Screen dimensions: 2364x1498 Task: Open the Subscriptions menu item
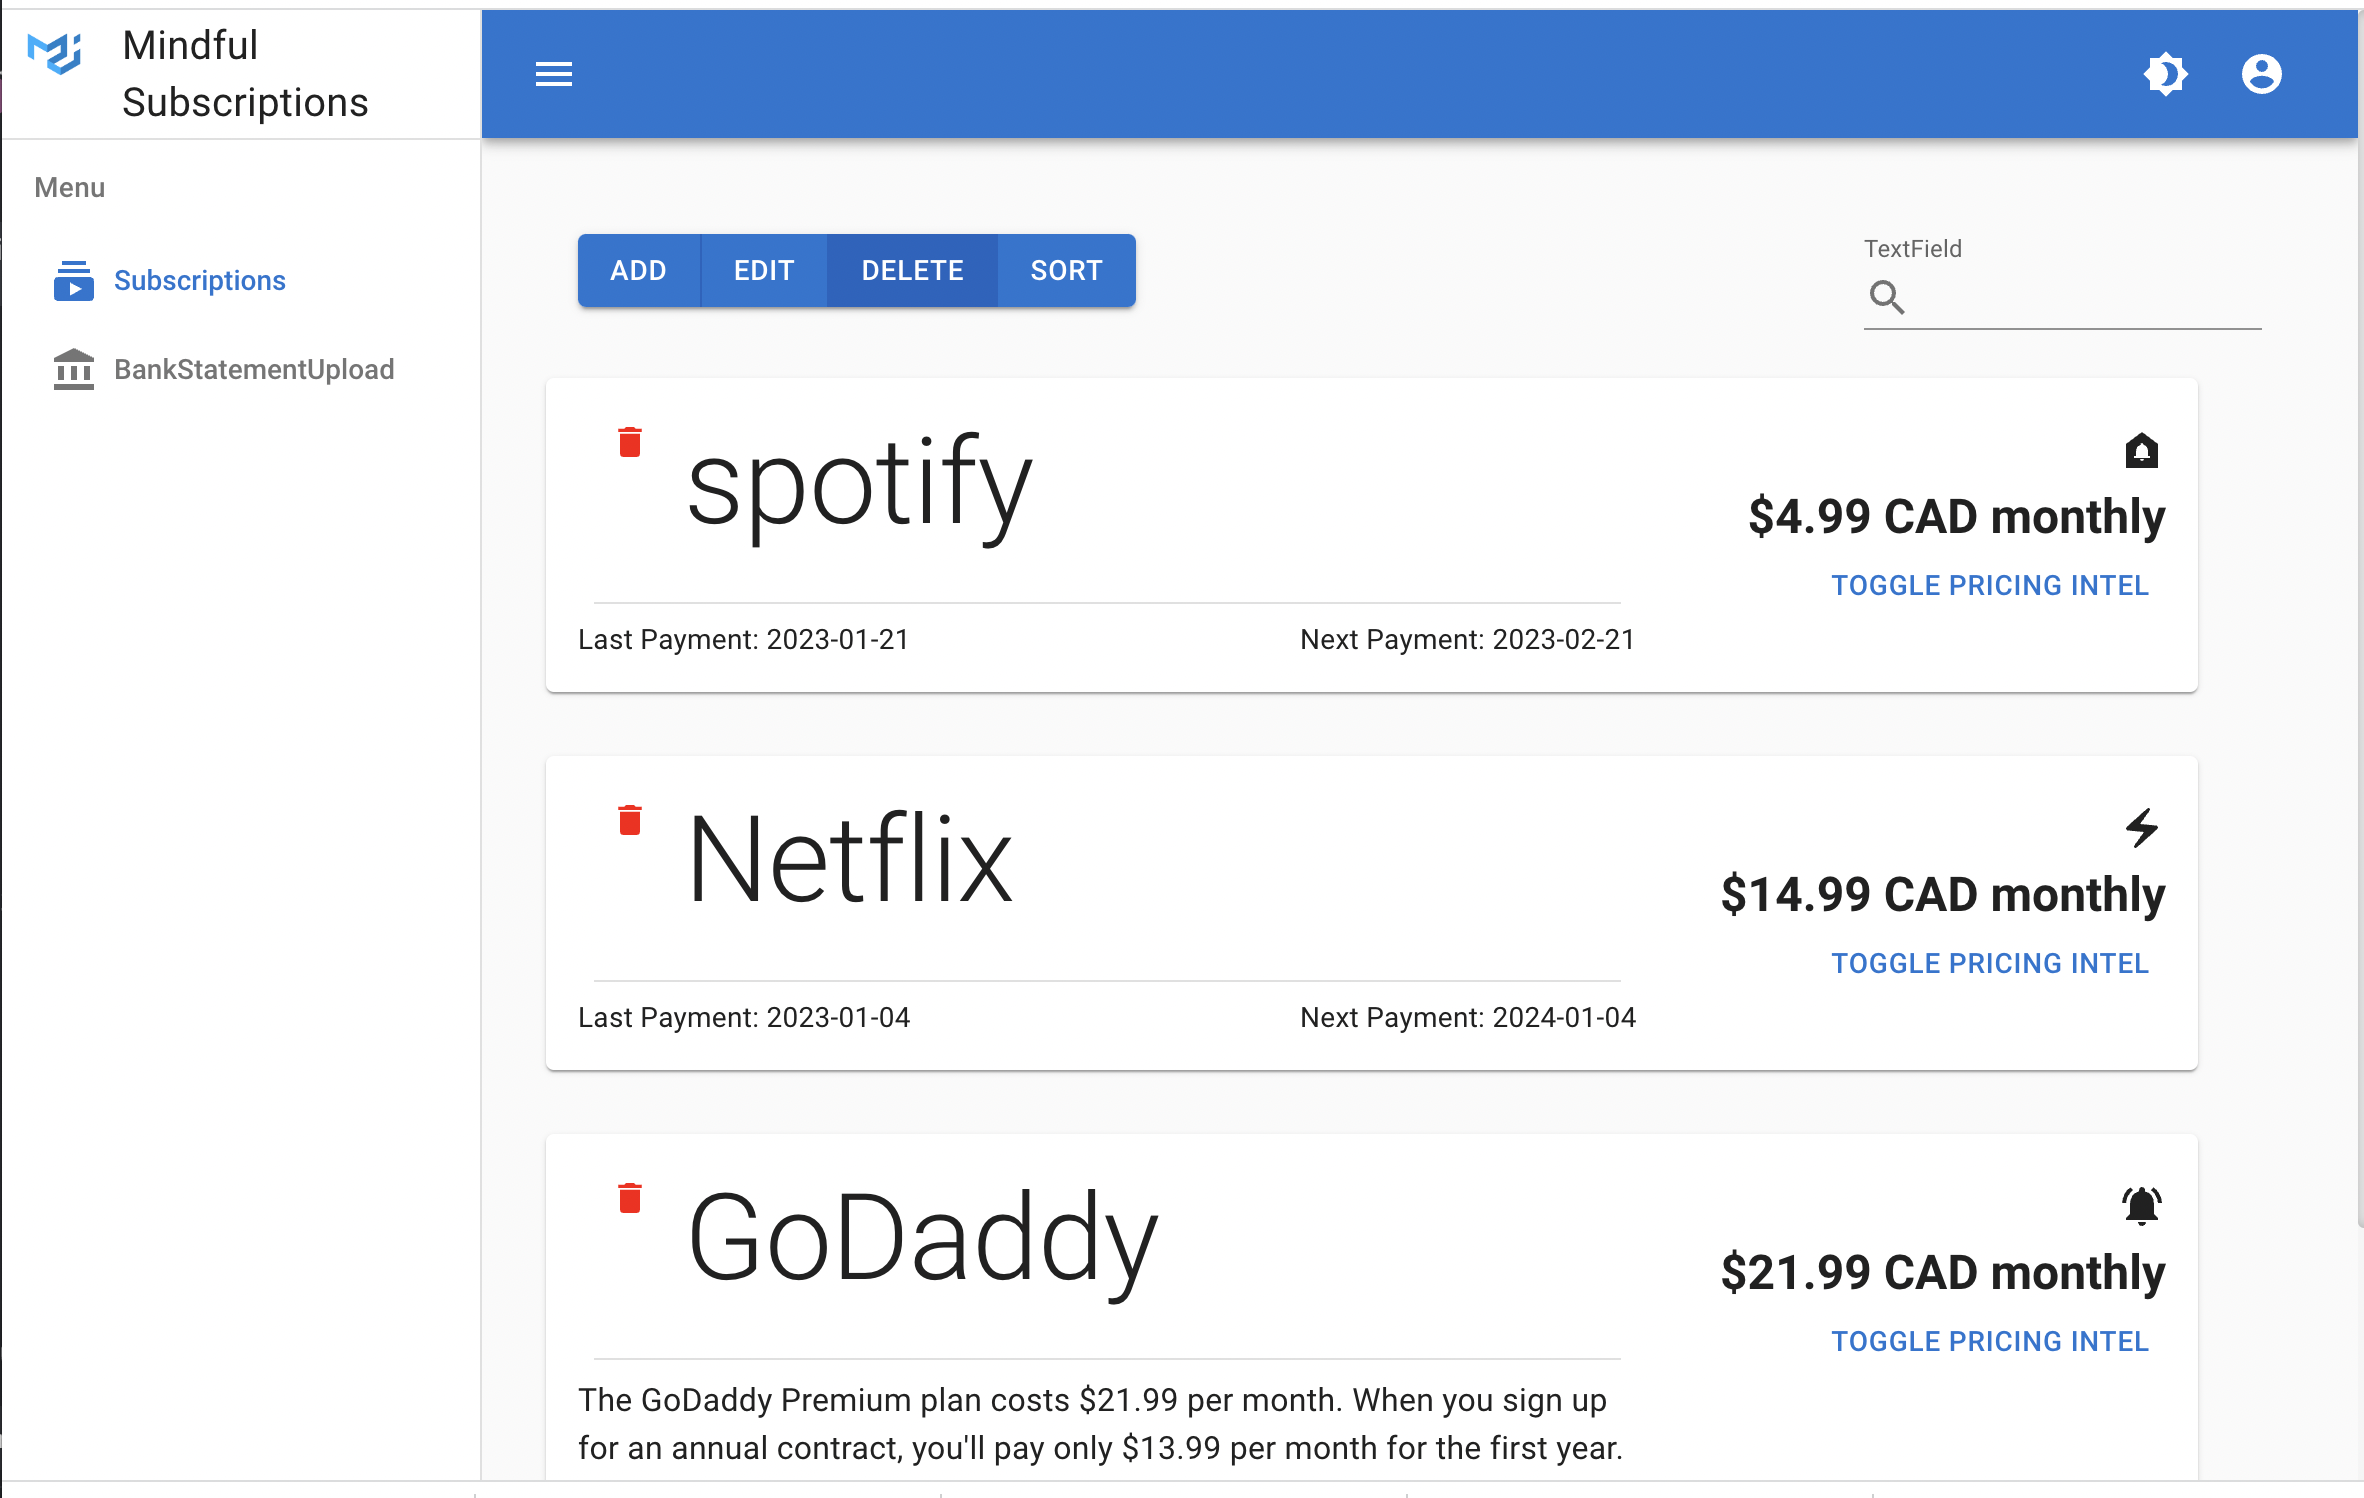tap(199, 281)
